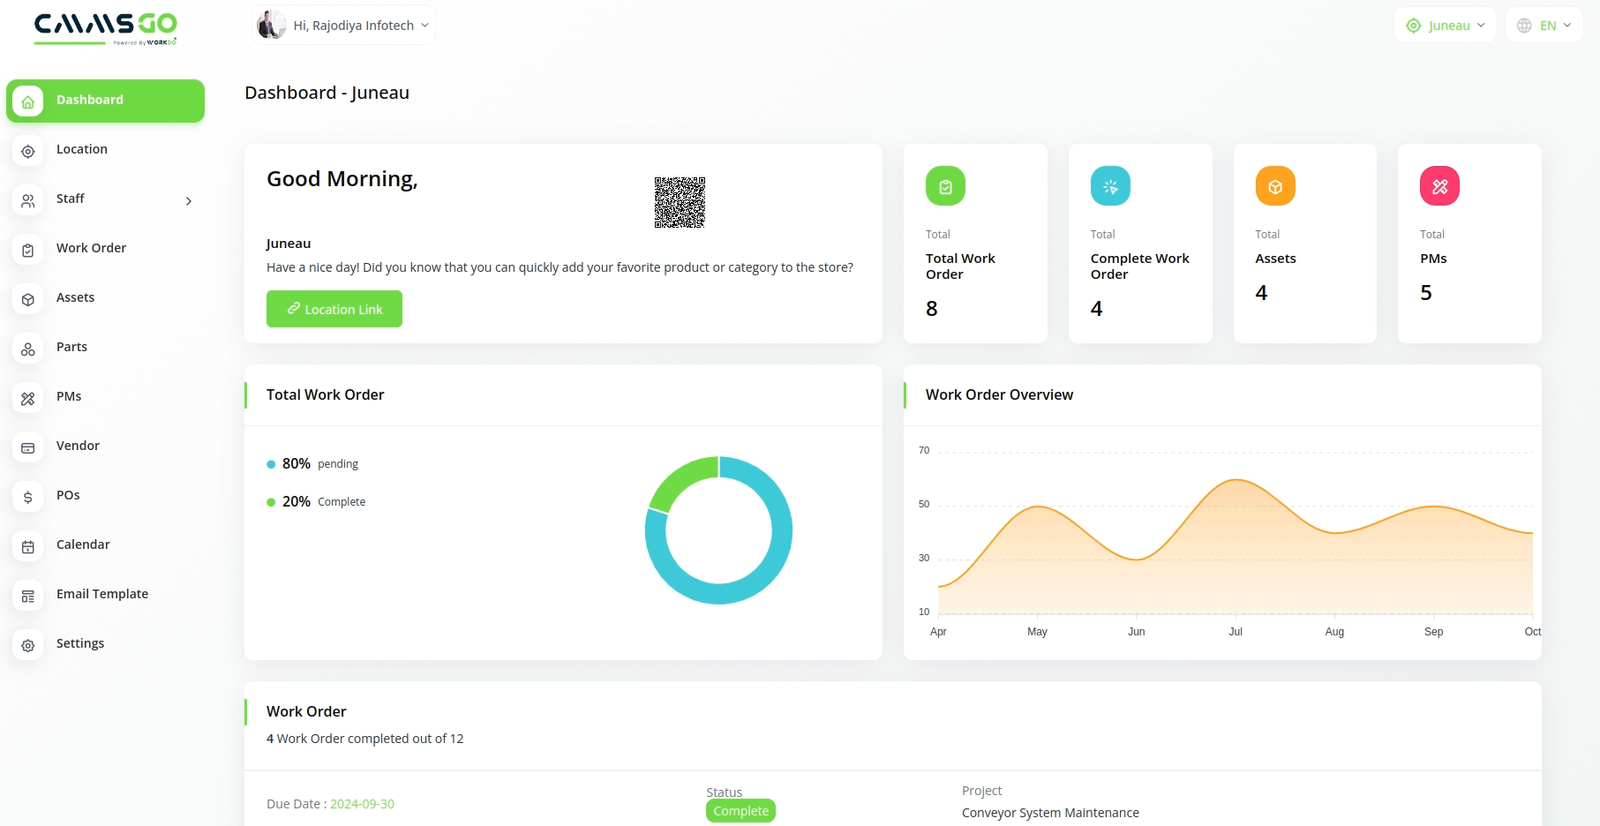The height and width of the screenshot is (826, 1600).
Task: Toggle the pending legend dot in chart
Action: (x=271, y=464)
